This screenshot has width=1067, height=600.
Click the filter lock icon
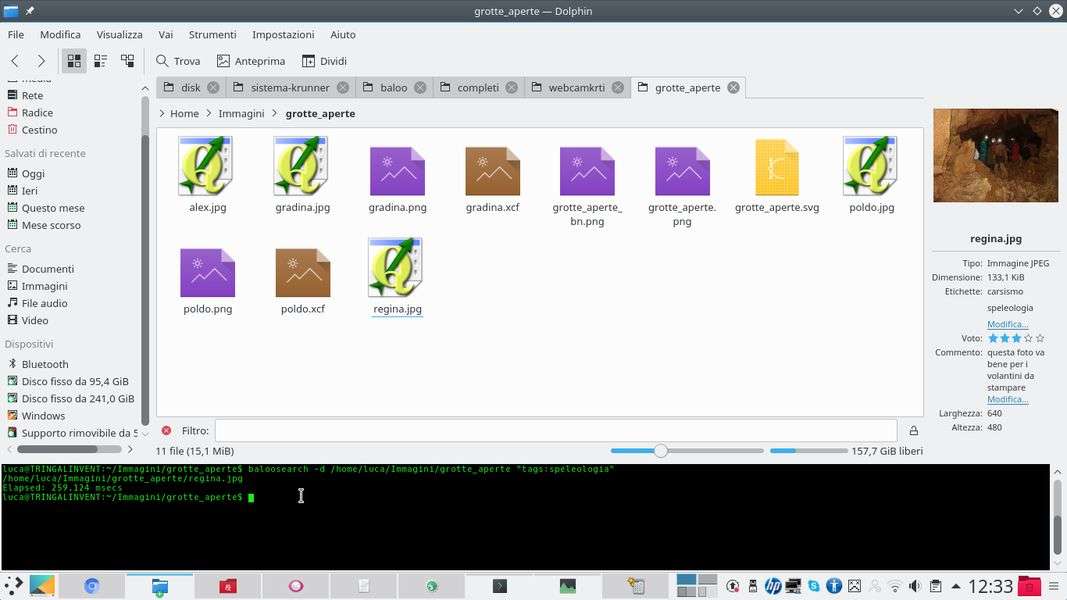tap(913, 431)
